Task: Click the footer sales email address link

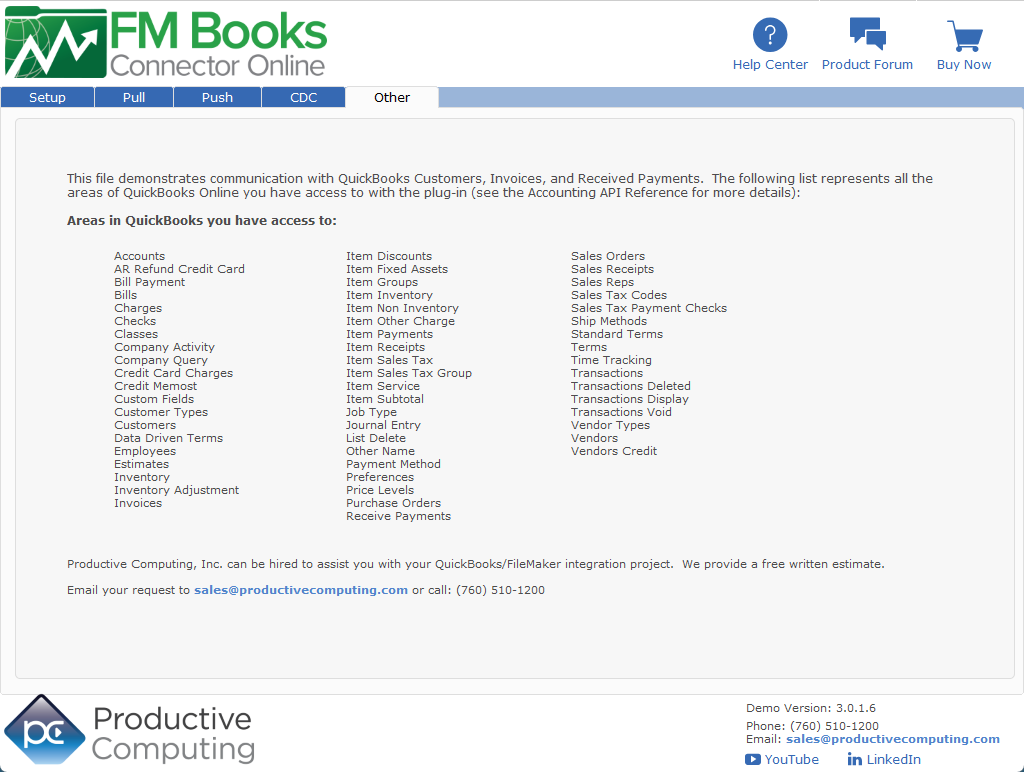Action: (x=892, y=739)
